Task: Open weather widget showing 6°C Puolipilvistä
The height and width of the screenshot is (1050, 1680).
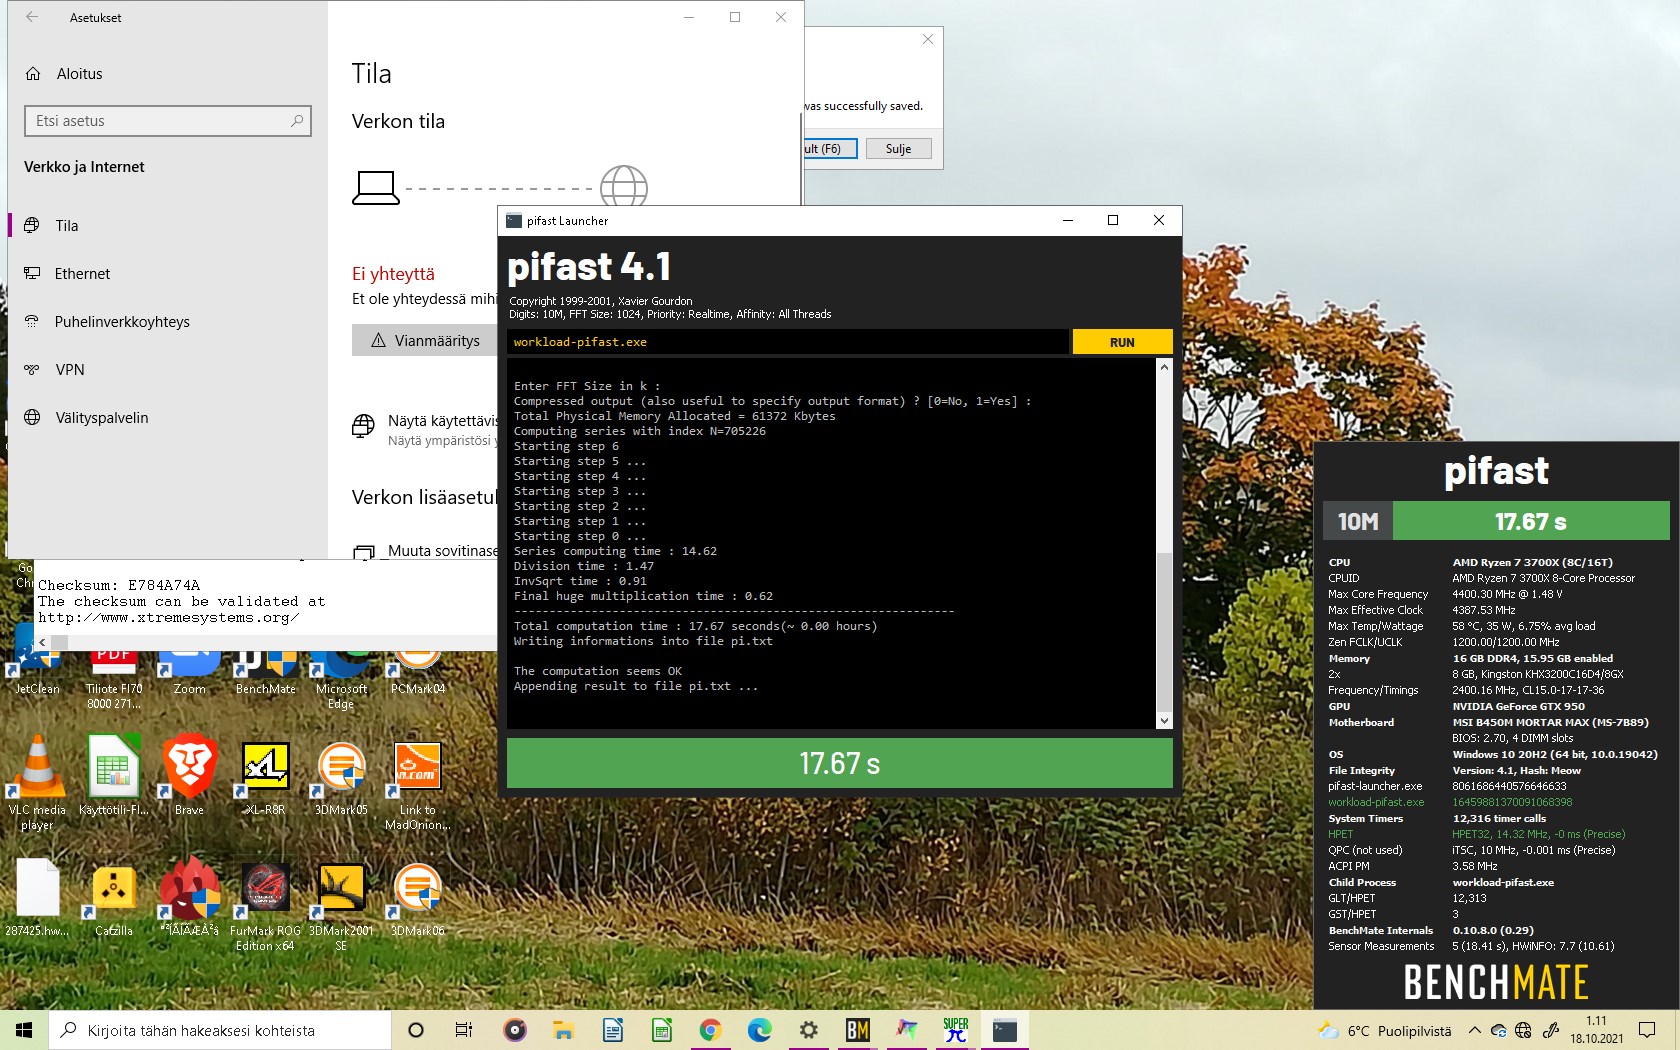Action: pos(1385,1031)
